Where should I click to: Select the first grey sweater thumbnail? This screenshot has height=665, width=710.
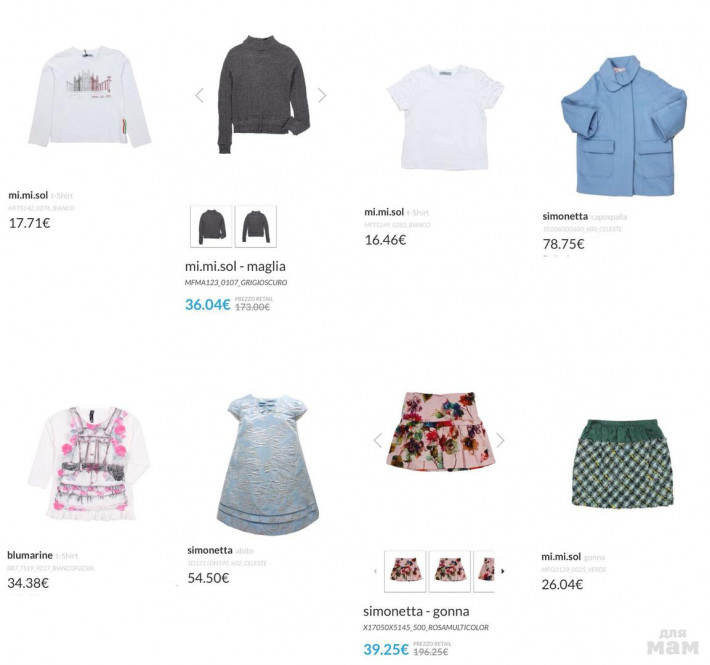click(x=211, y=226)
